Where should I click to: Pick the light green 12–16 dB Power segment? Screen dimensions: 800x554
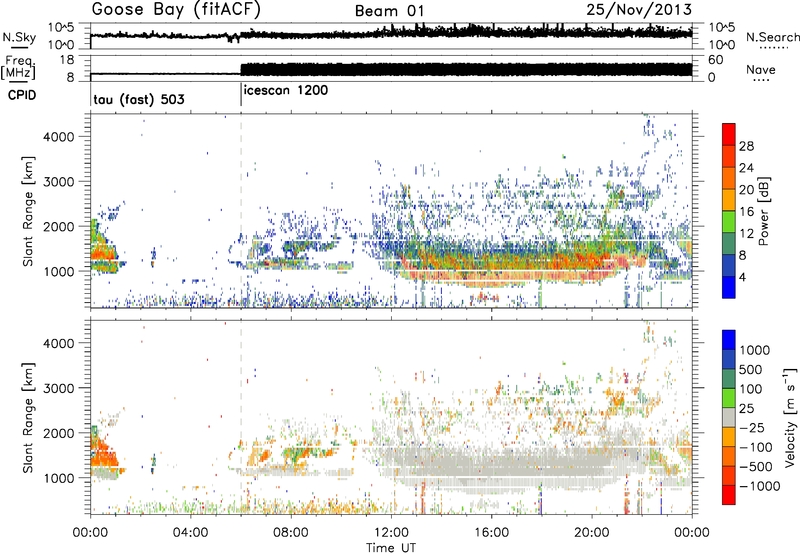(729, 221)
